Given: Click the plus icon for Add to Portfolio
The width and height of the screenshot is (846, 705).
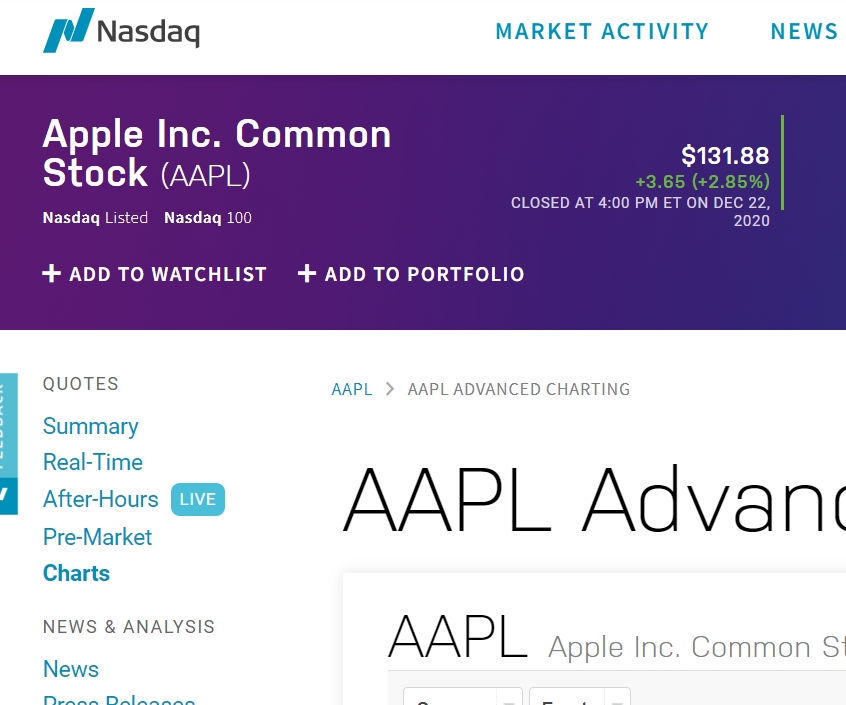Looking at the screenshot, I should (306, 273).
